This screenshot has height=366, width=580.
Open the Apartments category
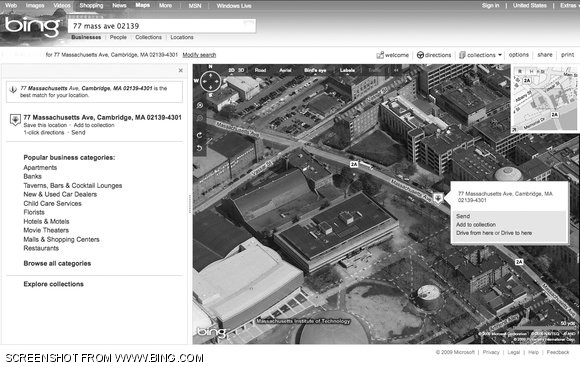pos(40,168)
